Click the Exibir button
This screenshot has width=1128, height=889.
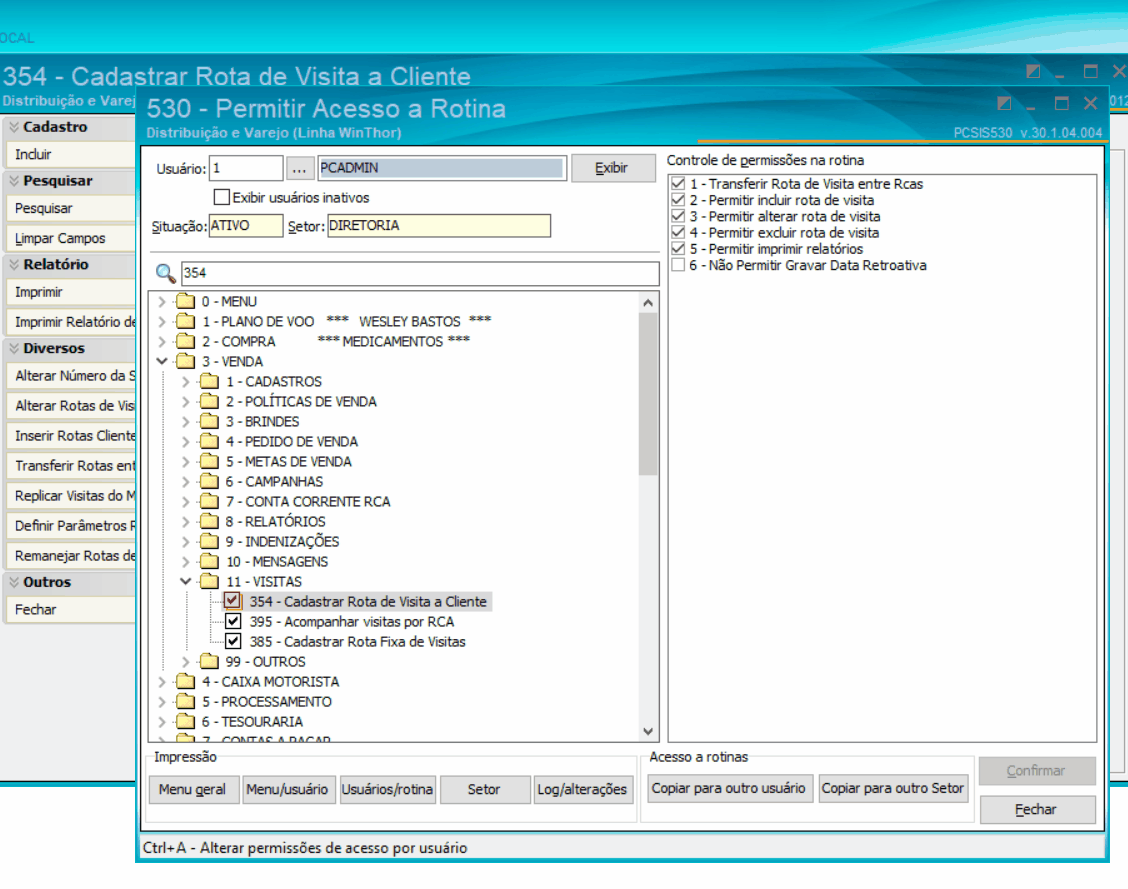pyautogui.click(x=612, y=168)
